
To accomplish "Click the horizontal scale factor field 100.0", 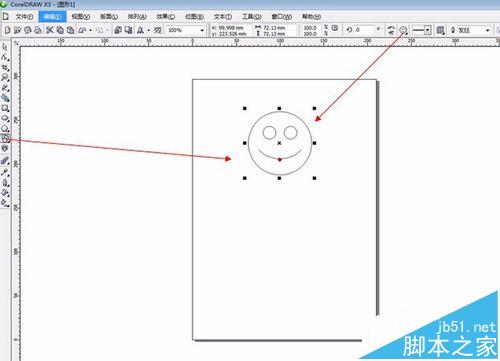I will coord(310,28).
